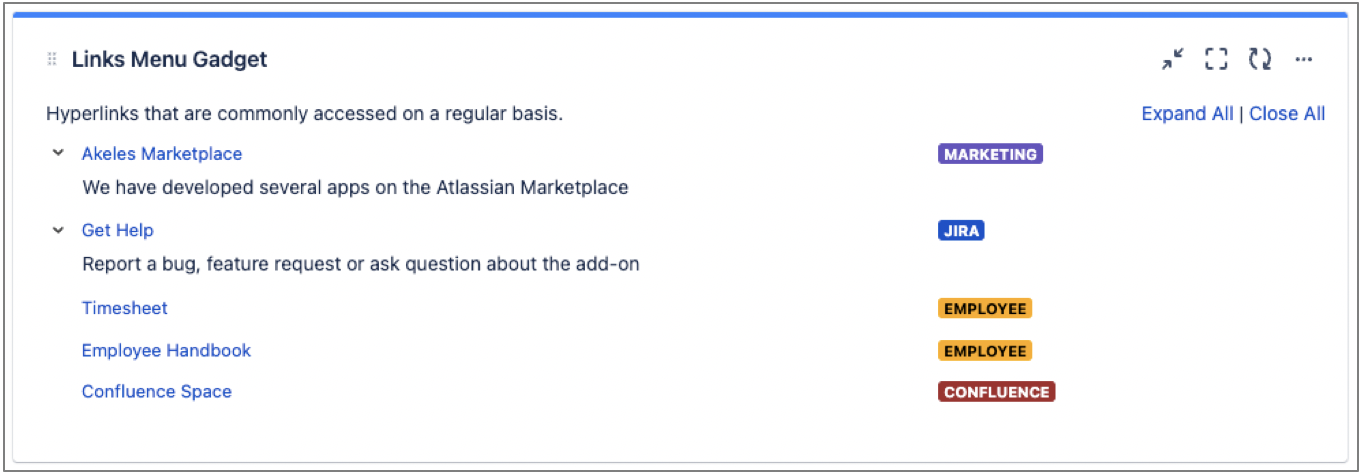Viewport: 1364px width, 474px height.
Task: Open the Employee Handbook link
Action: [x=166, y=351]
